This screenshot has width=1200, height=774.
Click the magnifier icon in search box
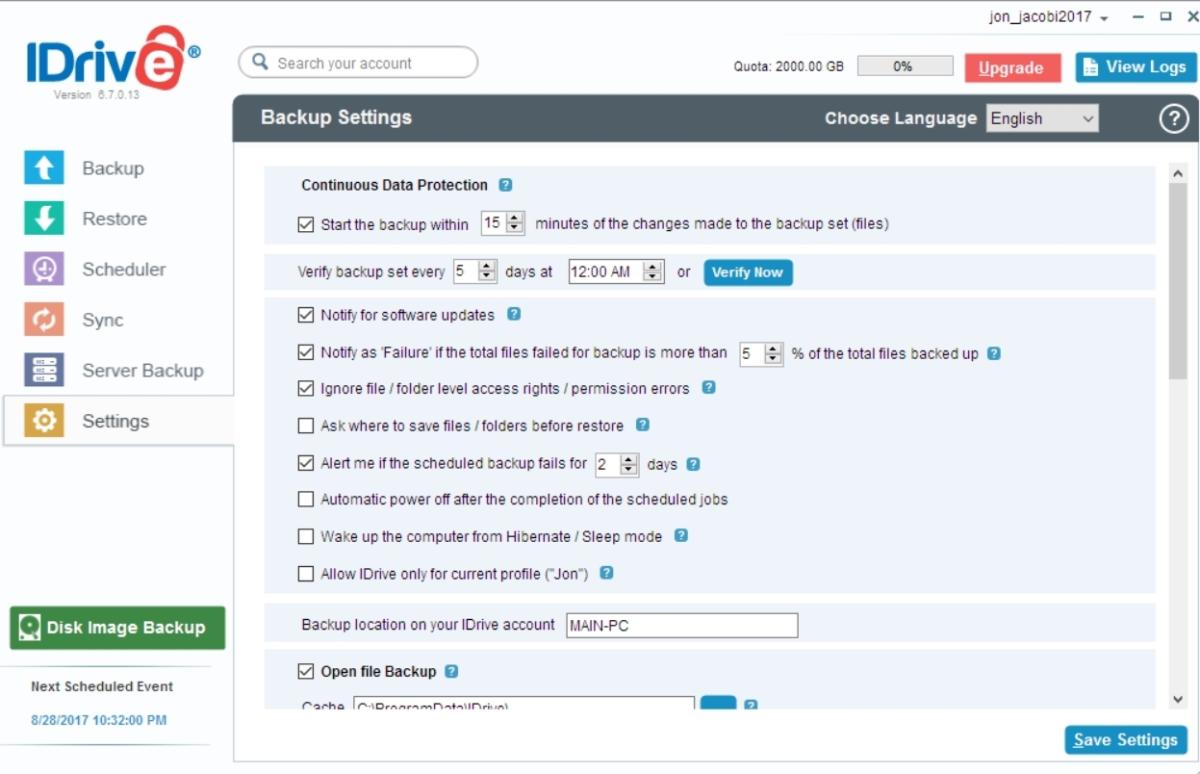260,62
